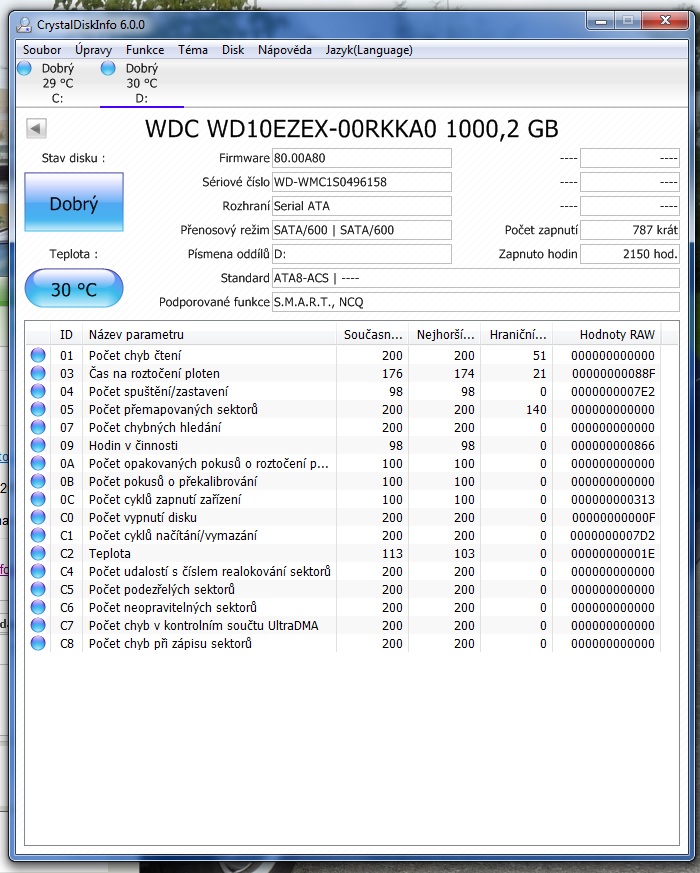700x873 pixels.
Task: Click the Písmena oddílů field D:
Action: (x=361, y=254)
